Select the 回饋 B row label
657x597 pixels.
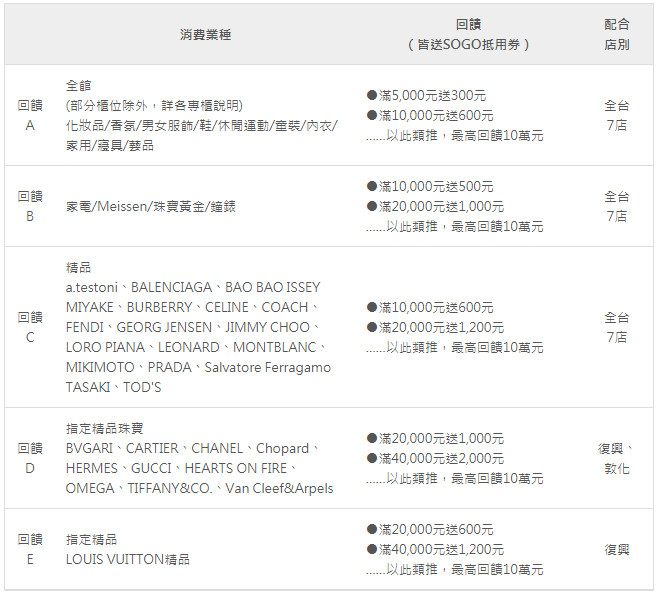coord(30,206)
